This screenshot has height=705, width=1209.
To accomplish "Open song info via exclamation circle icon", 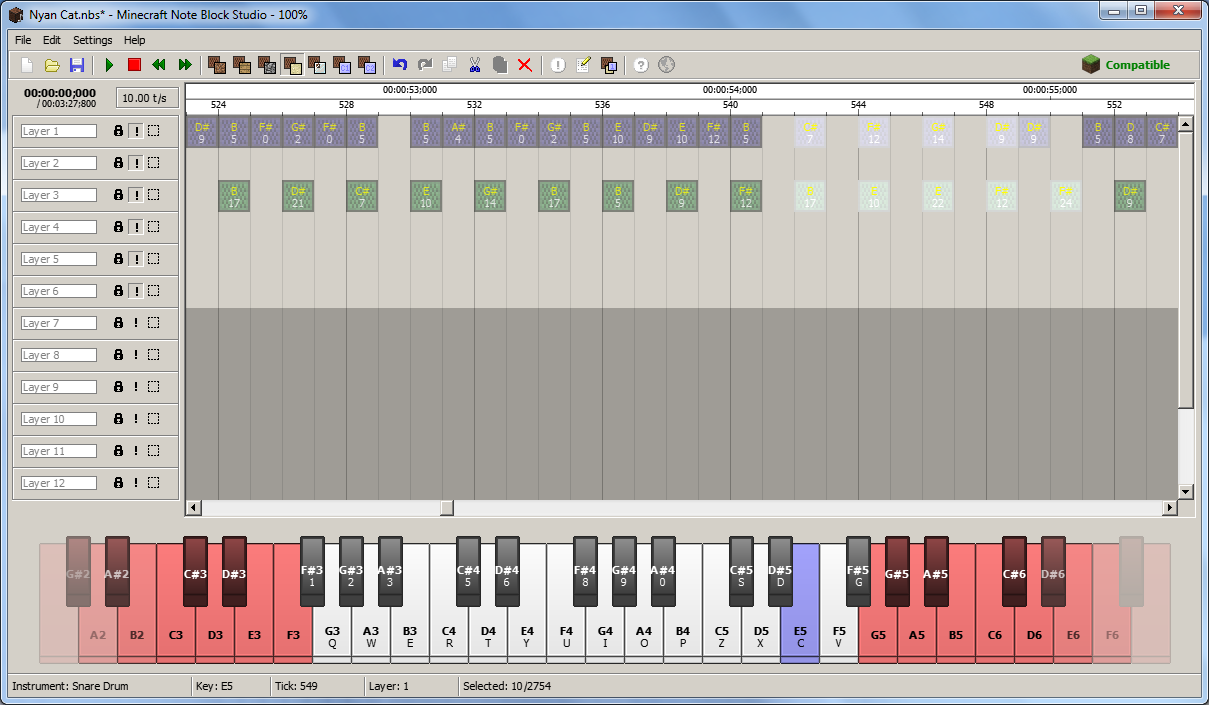I will pos(558,65).
